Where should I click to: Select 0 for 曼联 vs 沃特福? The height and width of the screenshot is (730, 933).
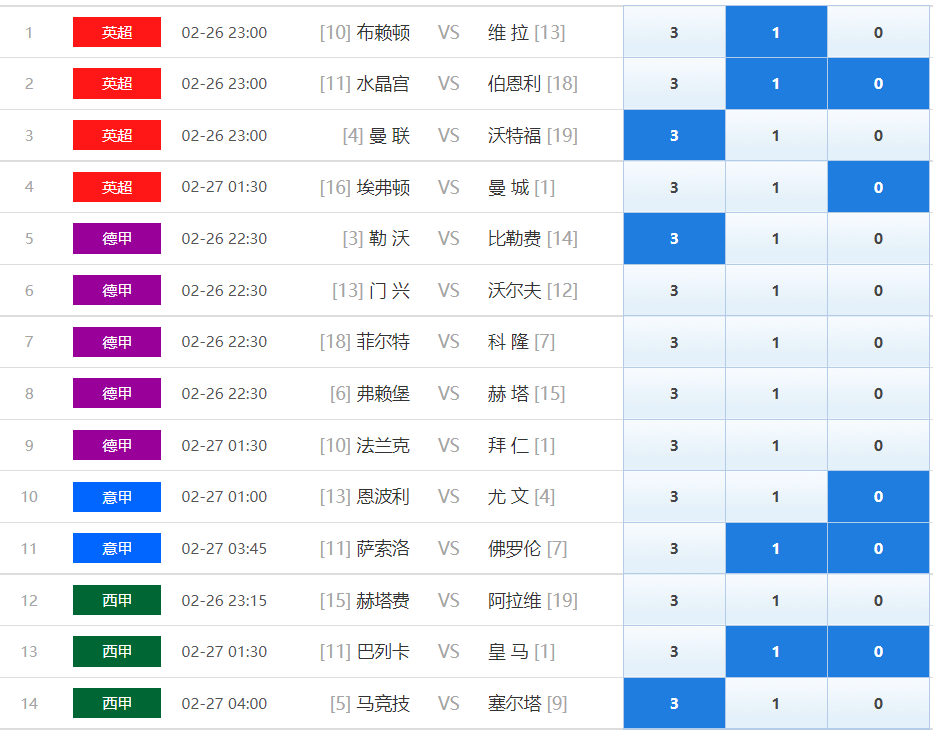878,135
